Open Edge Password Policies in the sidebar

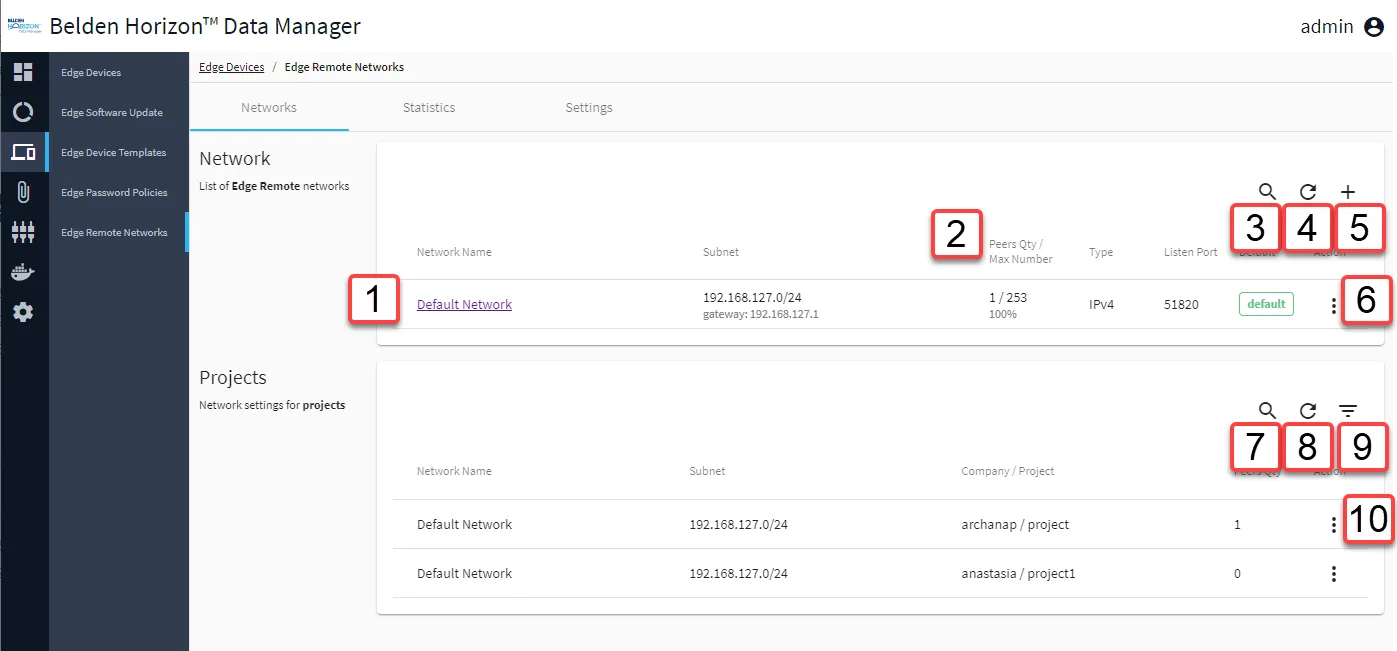tap(118, 192)
